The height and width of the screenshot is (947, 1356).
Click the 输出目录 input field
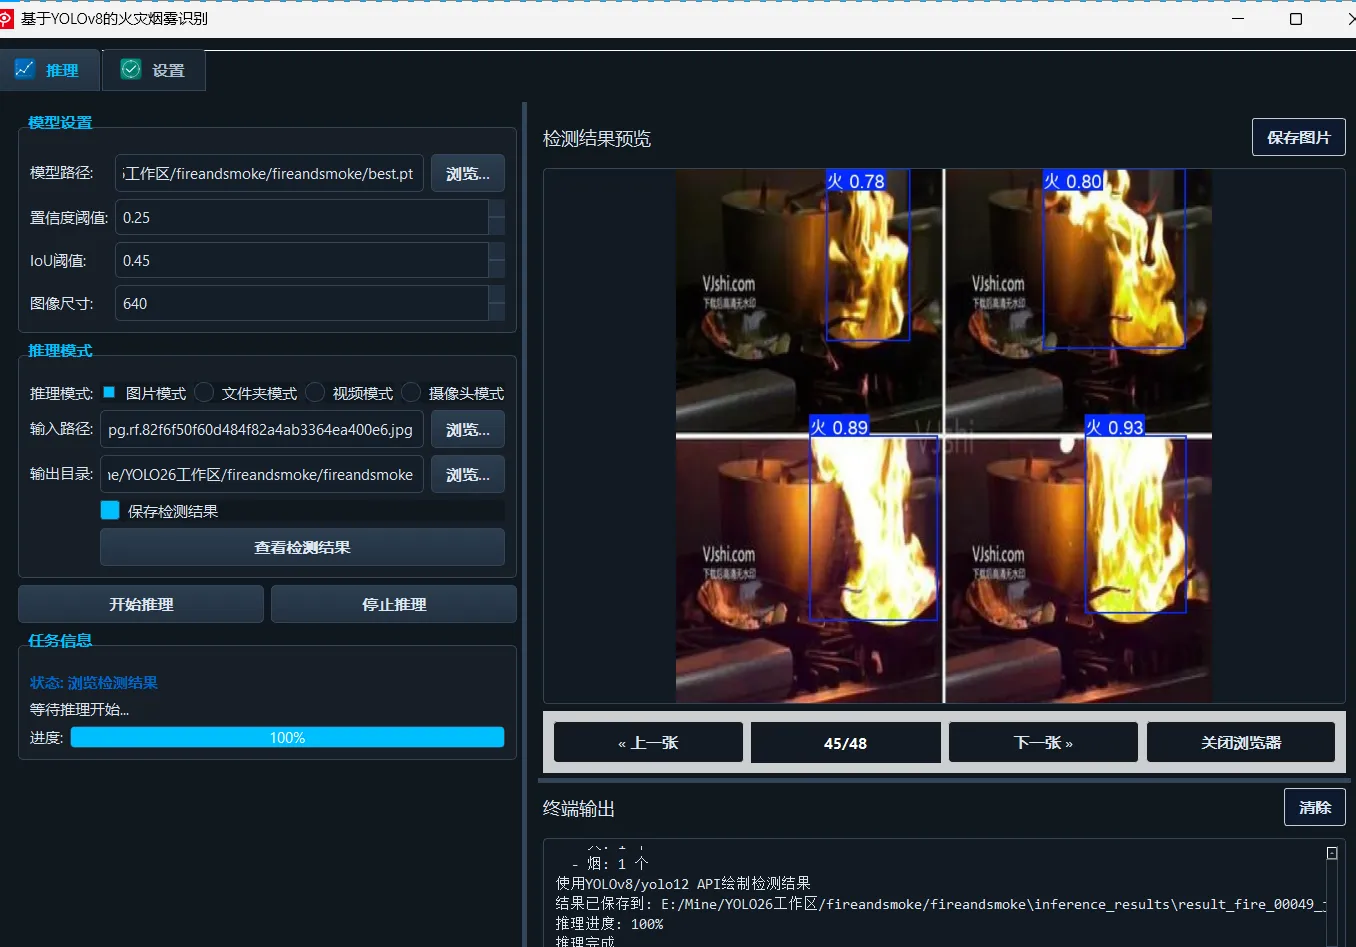pyautogui.click(x=262, y=474)
